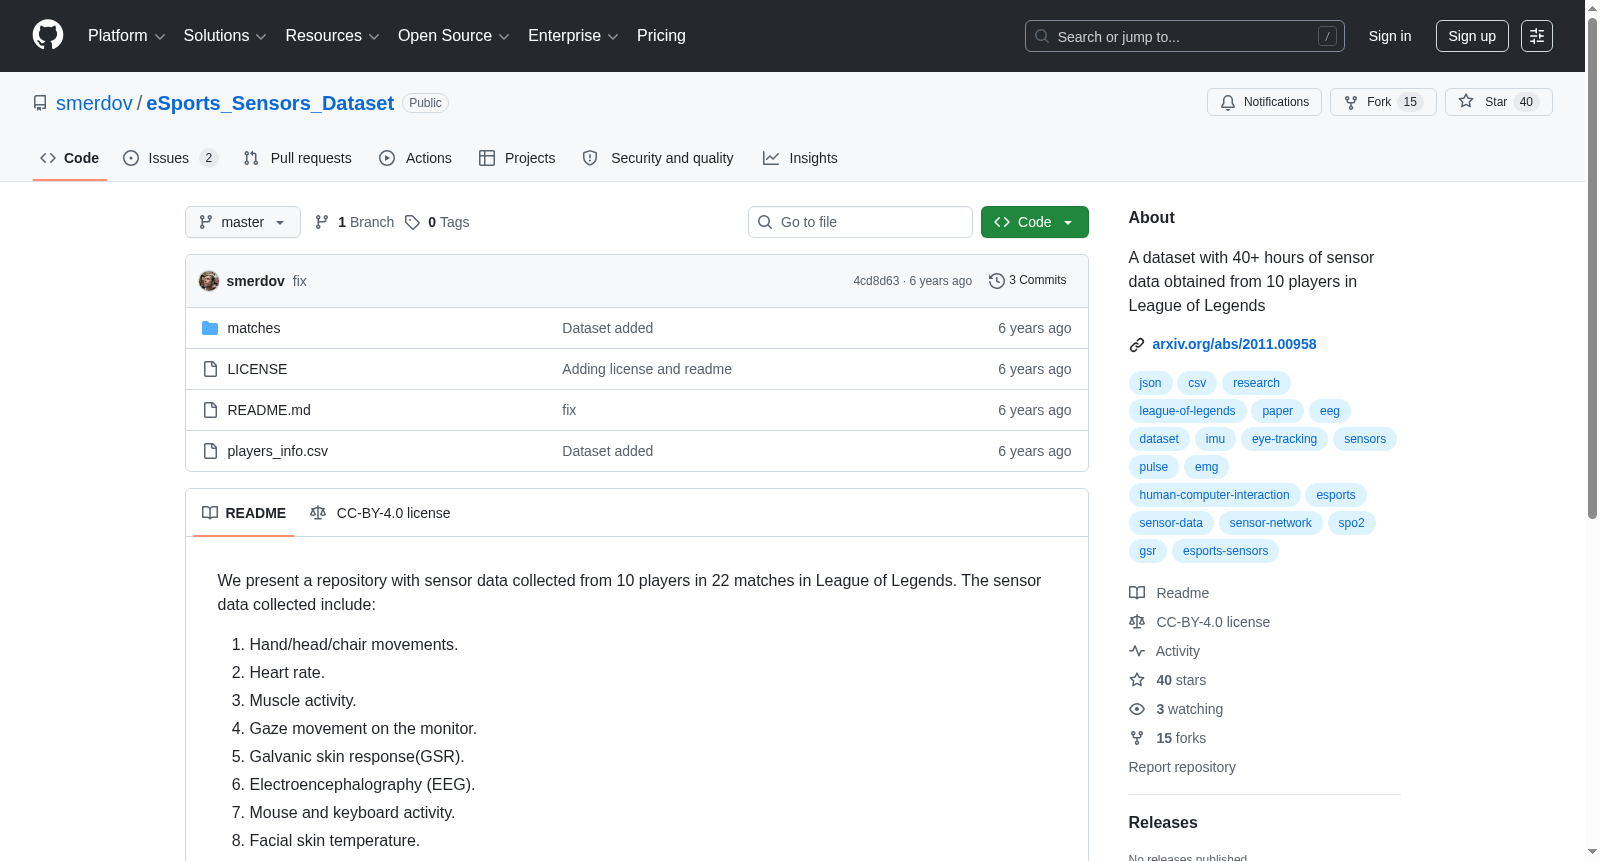Expand the Solutions menu
This screenshot has width=1600, height=861.
pos(225,36)
